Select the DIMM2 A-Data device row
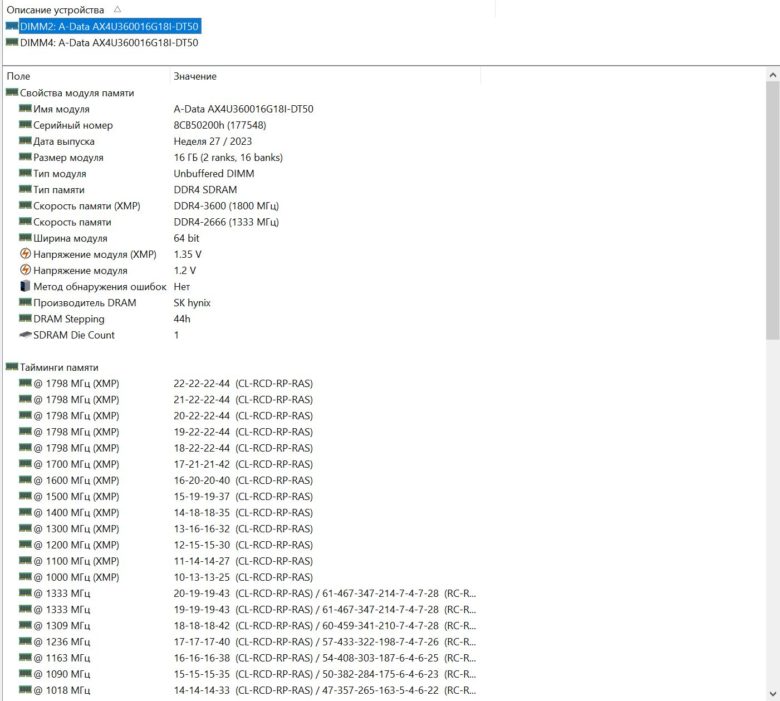The width and height of the screenshot is (780, 701). 109,26
